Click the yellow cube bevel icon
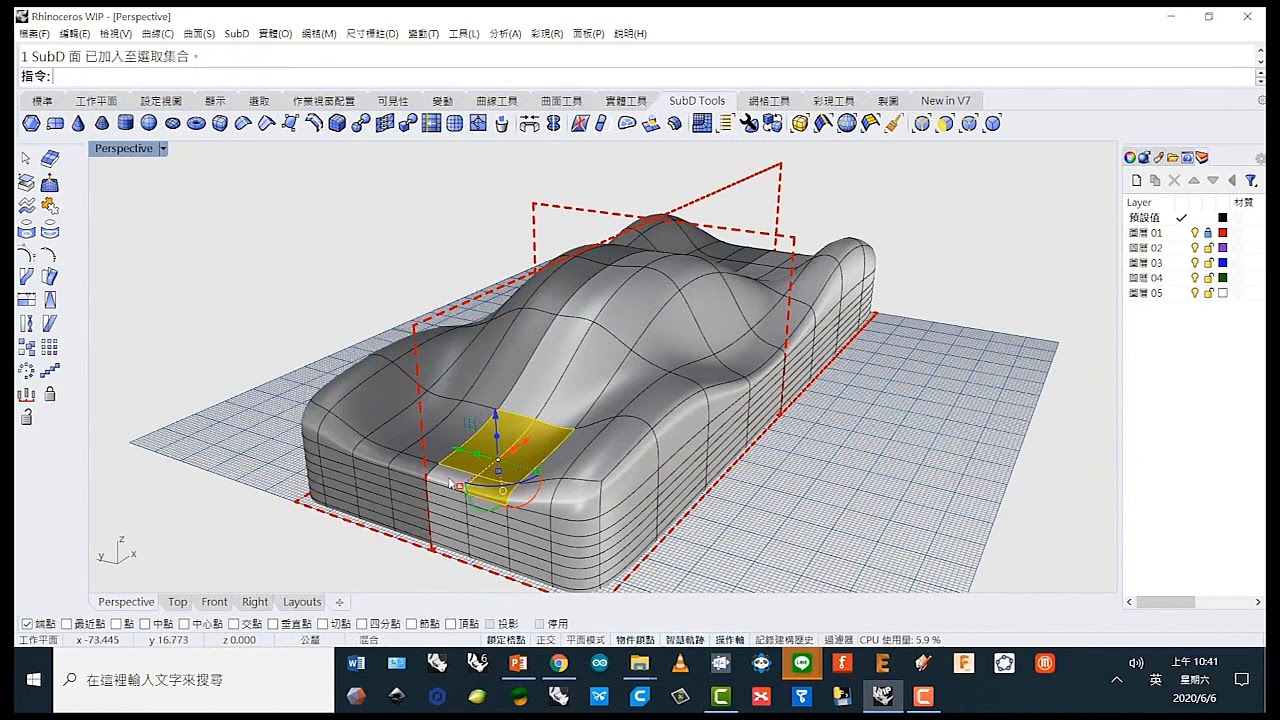This screenshot has height=720, width=1280. pos(799,123)
